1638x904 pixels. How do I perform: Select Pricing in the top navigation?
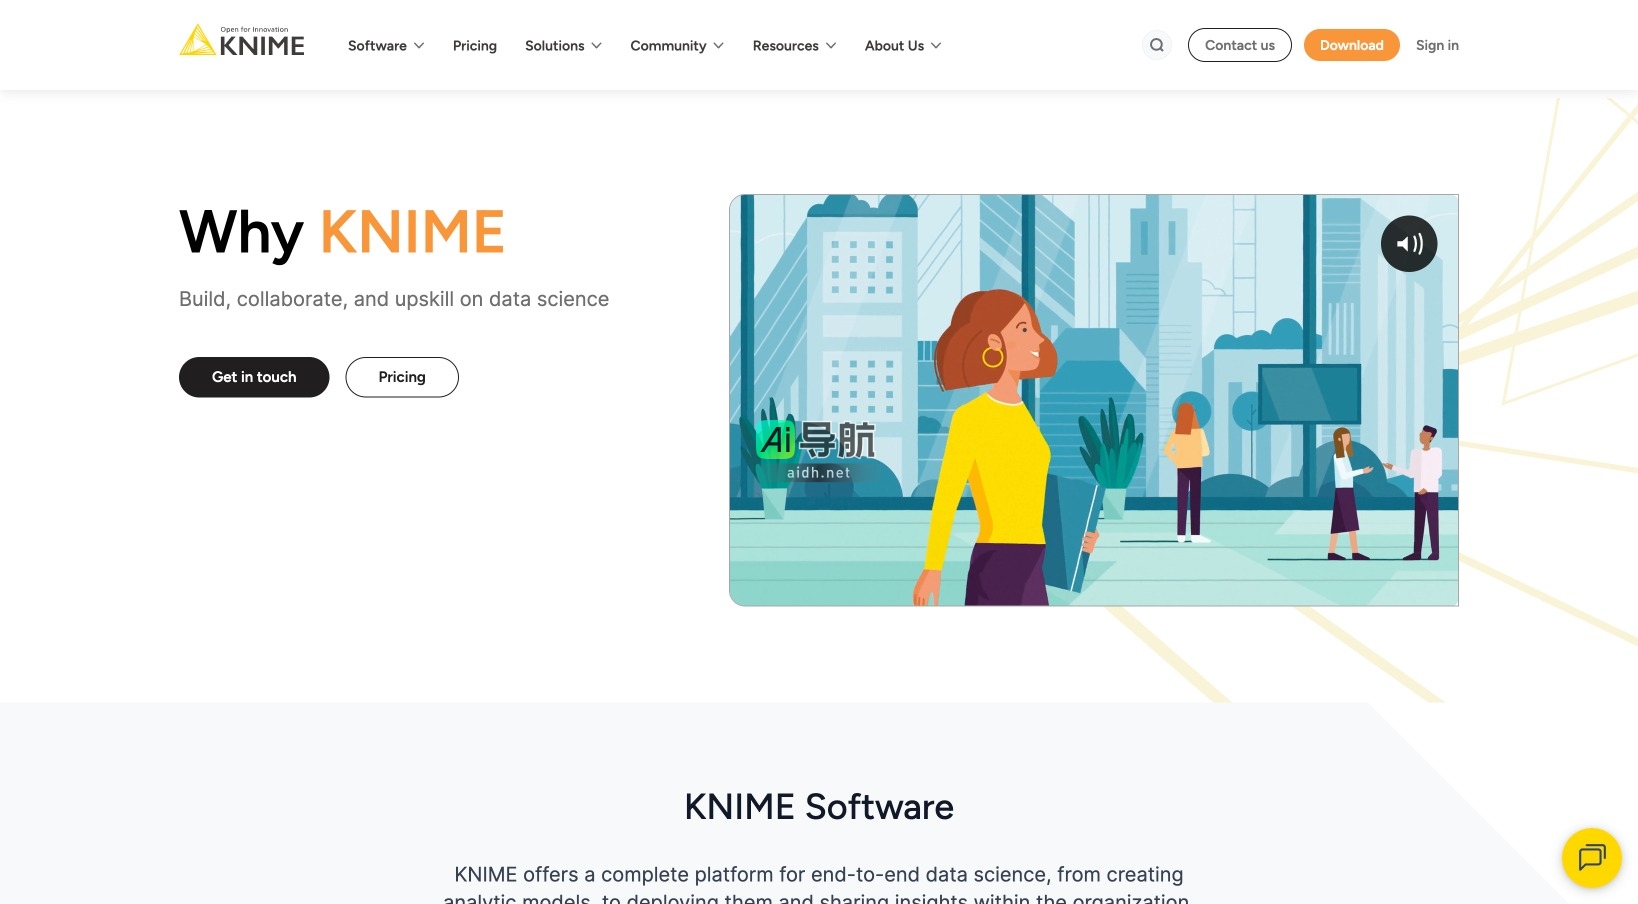point(474,45)
